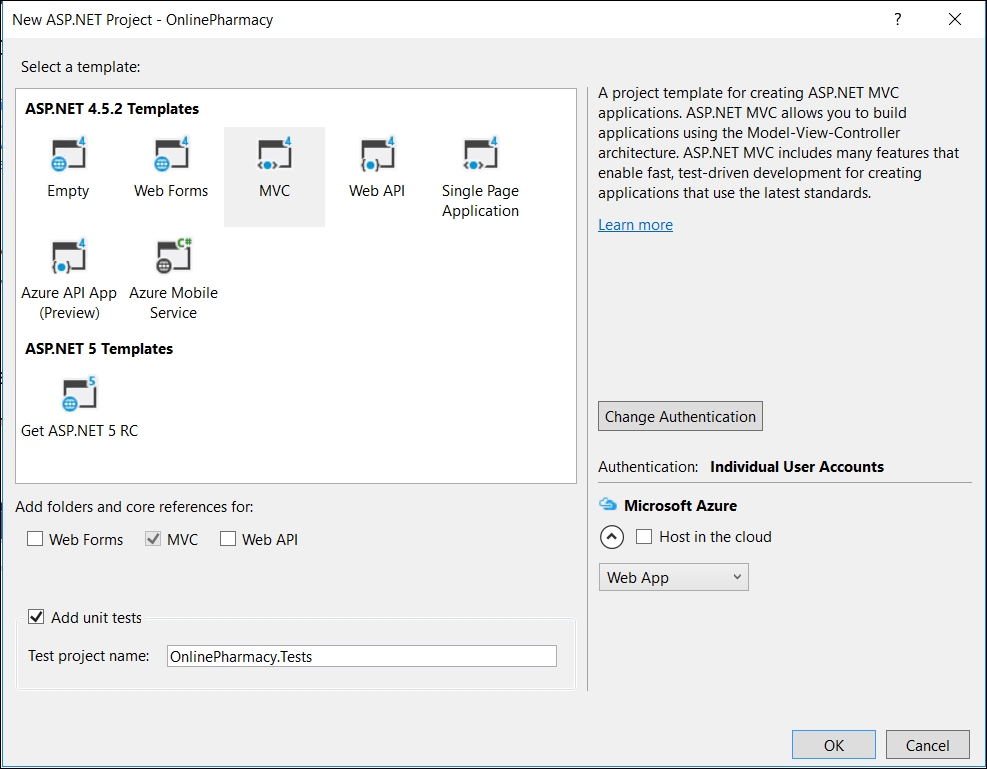Enable the Web API references checkbox
Viewport: 987px width, 769px height.
[x=228, y=539]
